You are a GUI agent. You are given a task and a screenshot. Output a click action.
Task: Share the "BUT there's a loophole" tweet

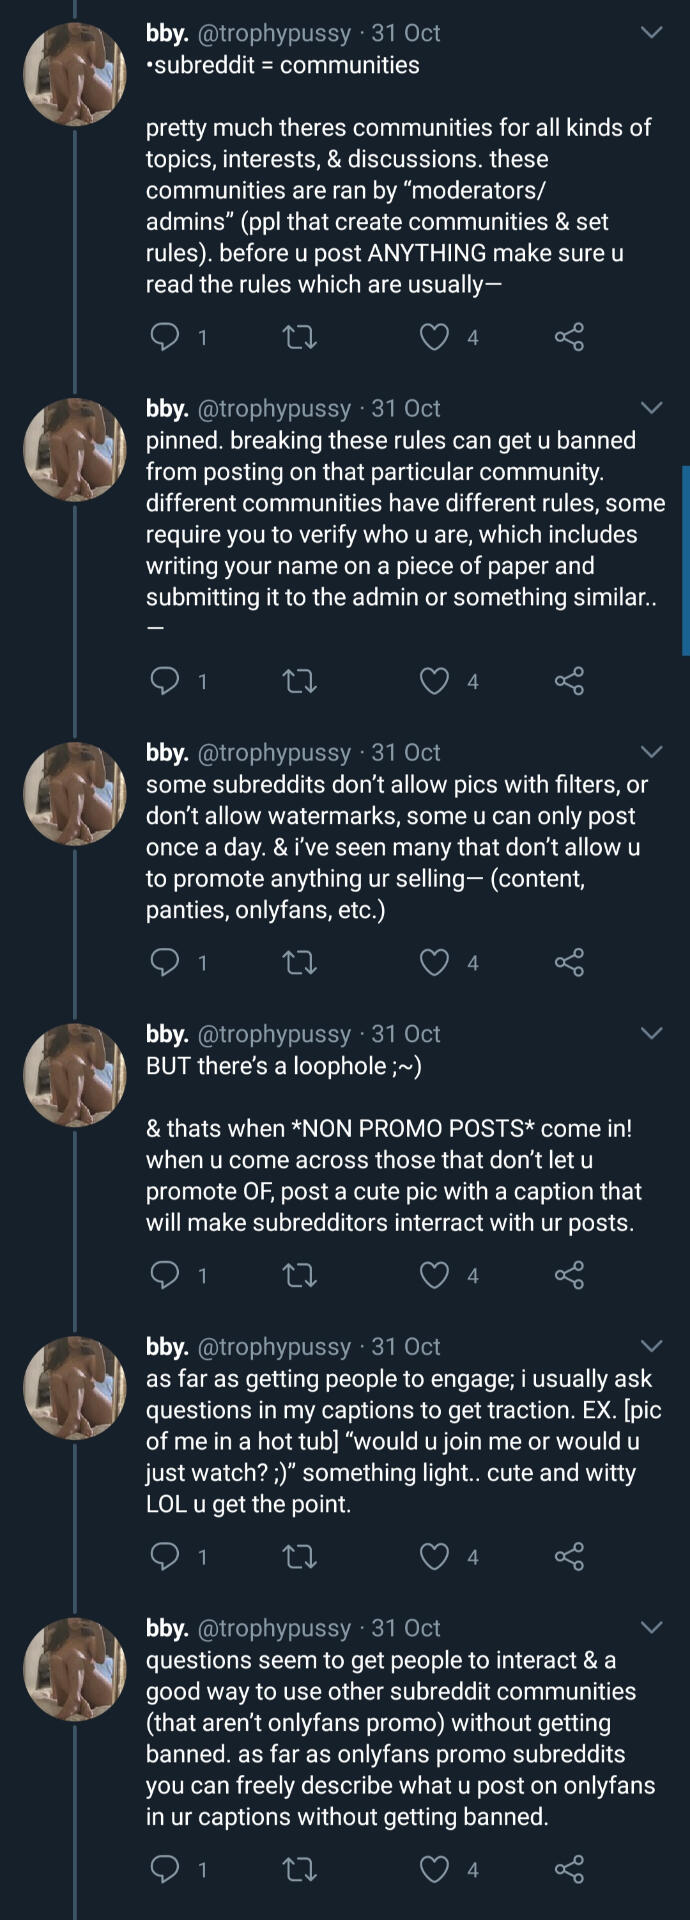point(569,1275)
